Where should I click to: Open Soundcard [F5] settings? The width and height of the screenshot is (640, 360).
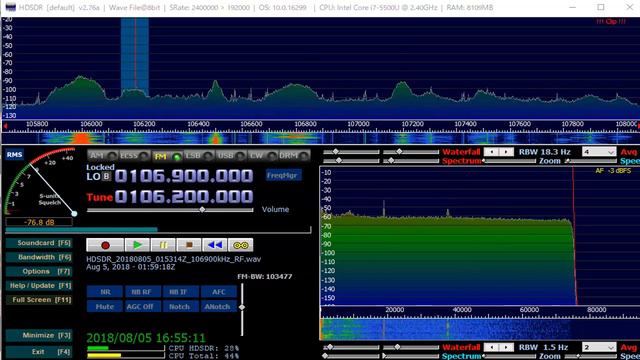coord(39,243)
